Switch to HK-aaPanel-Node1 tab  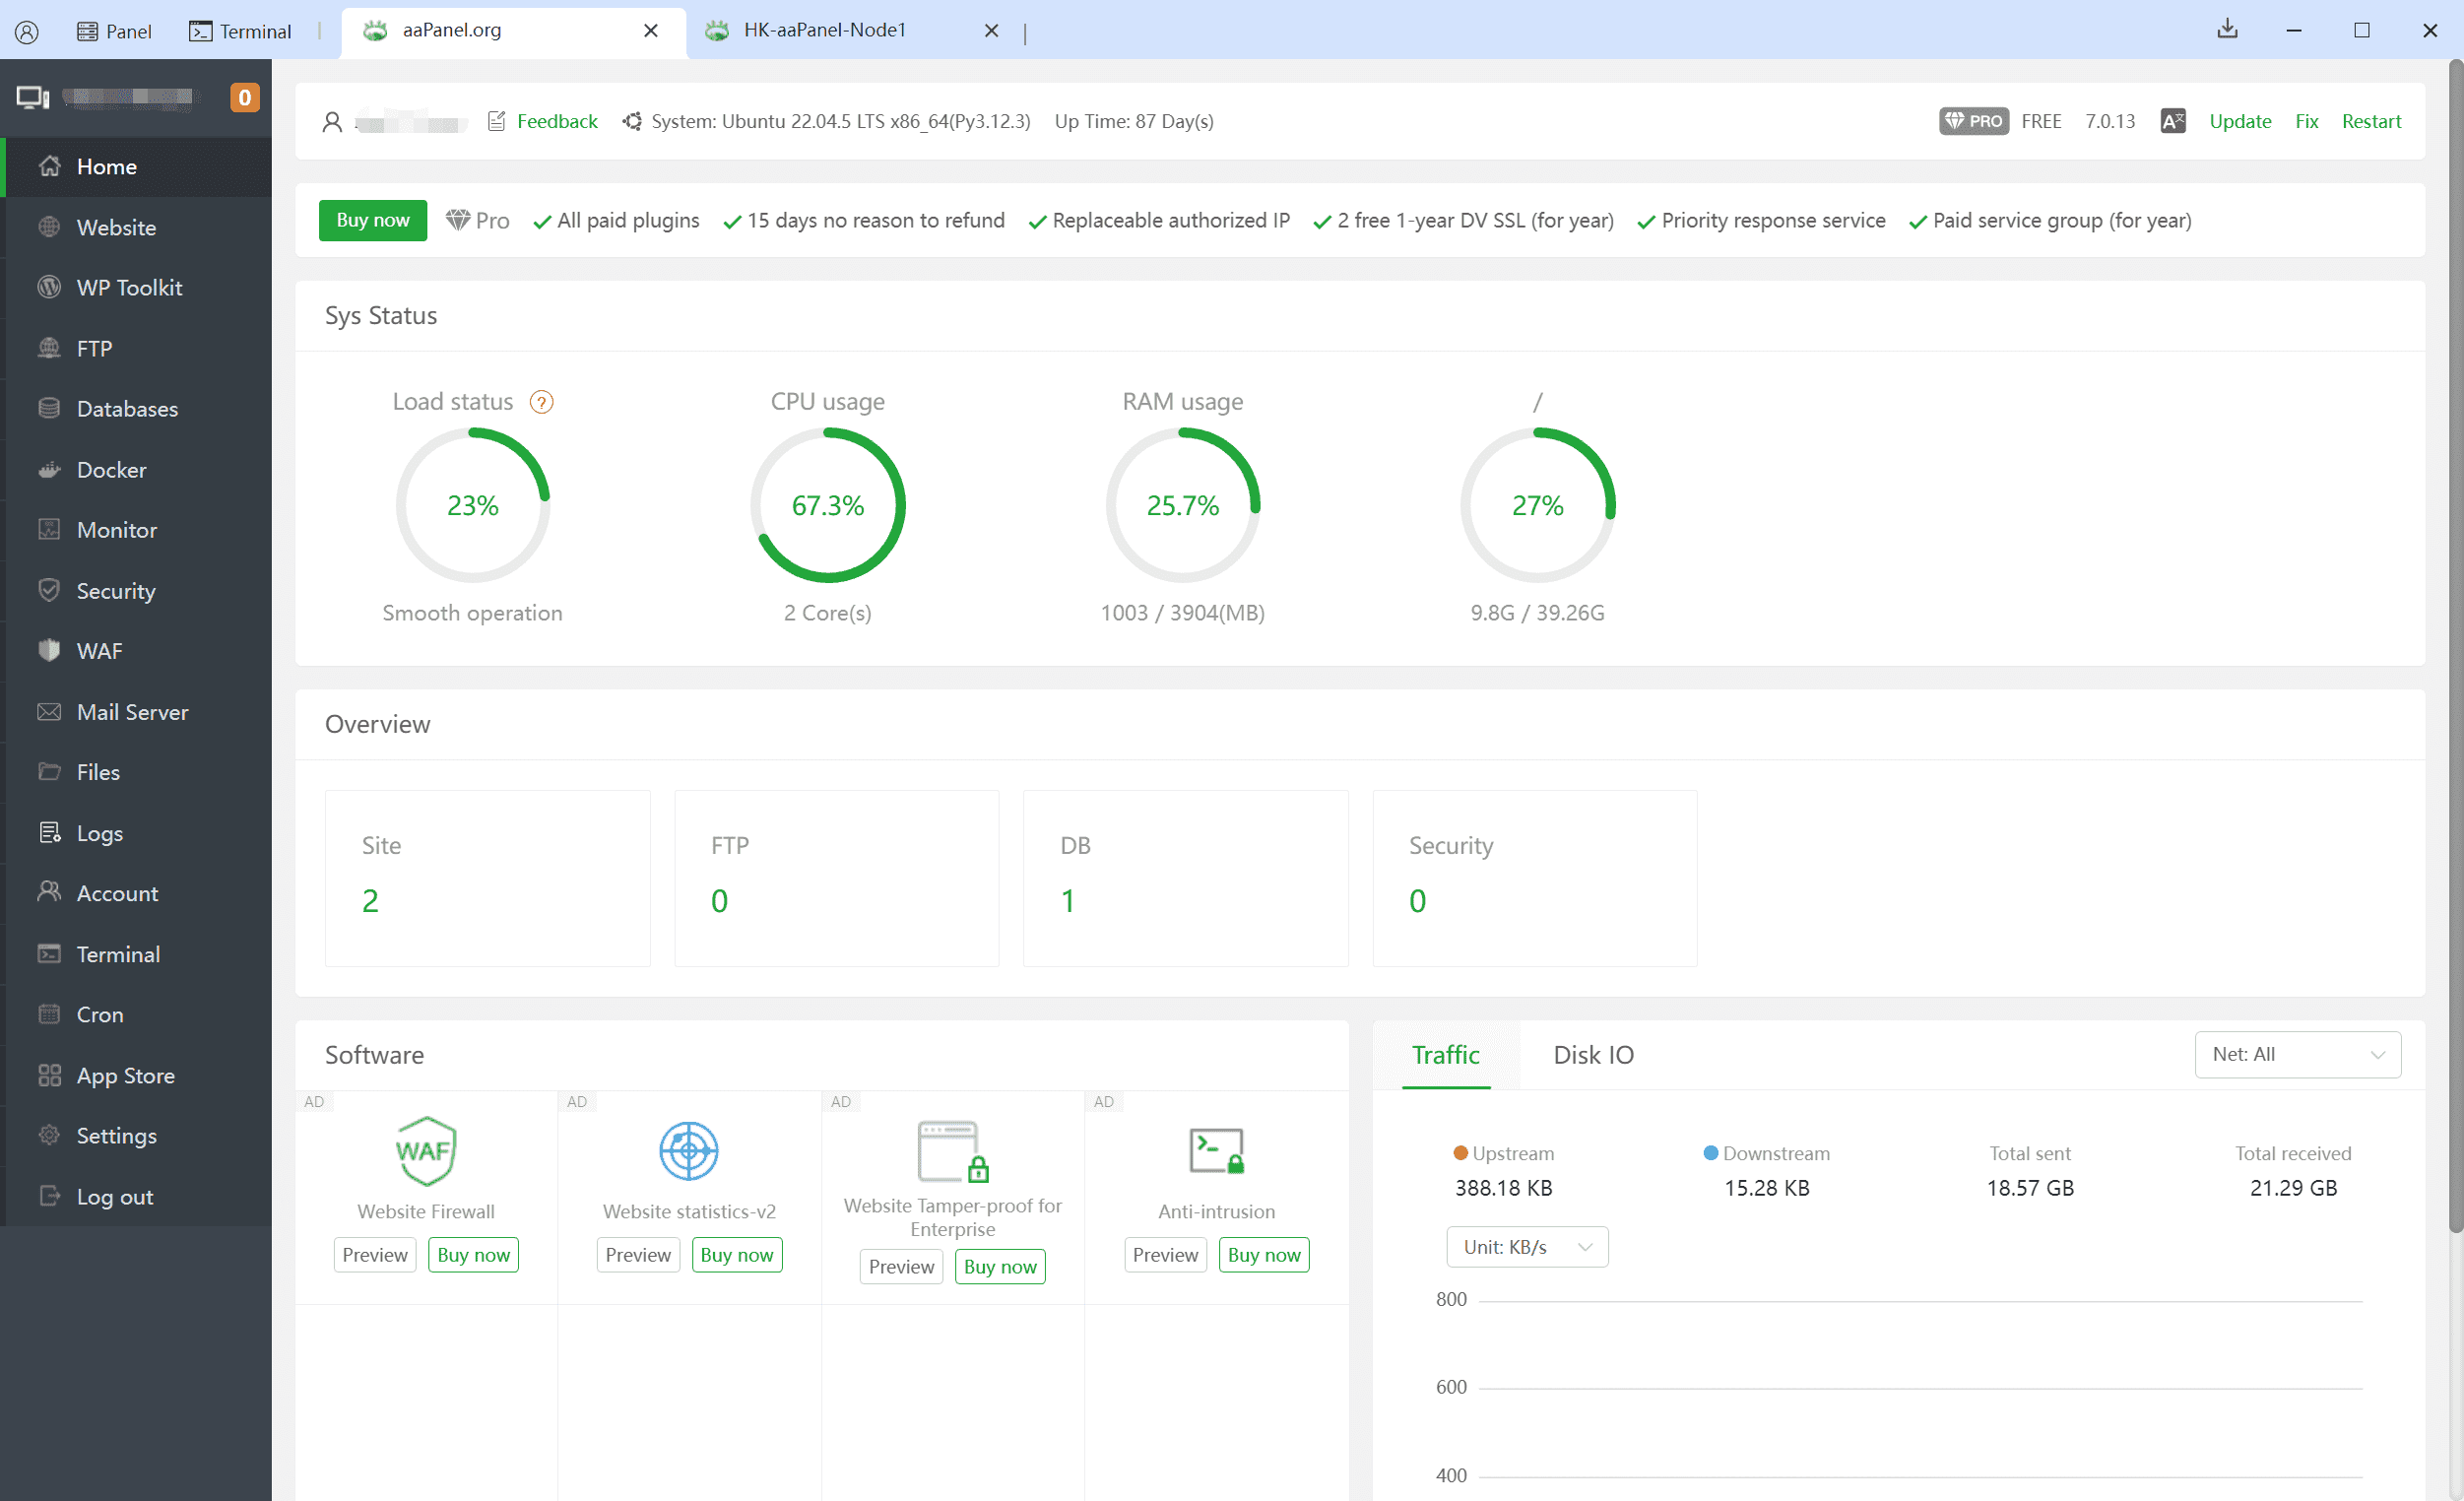click(825, 30)
